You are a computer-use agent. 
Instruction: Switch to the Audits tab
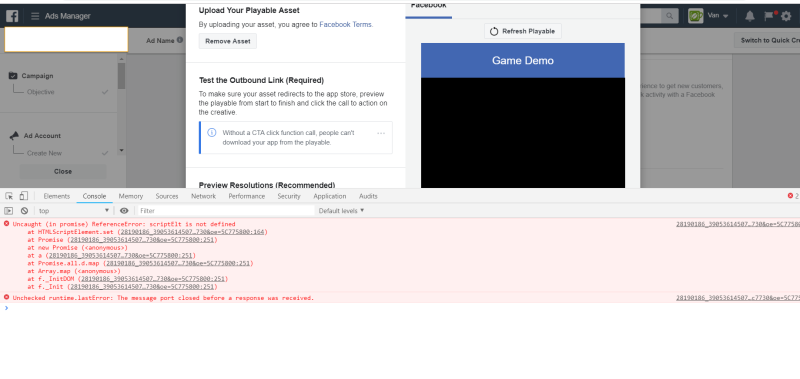pyautogui.click(x=368, y=196)
